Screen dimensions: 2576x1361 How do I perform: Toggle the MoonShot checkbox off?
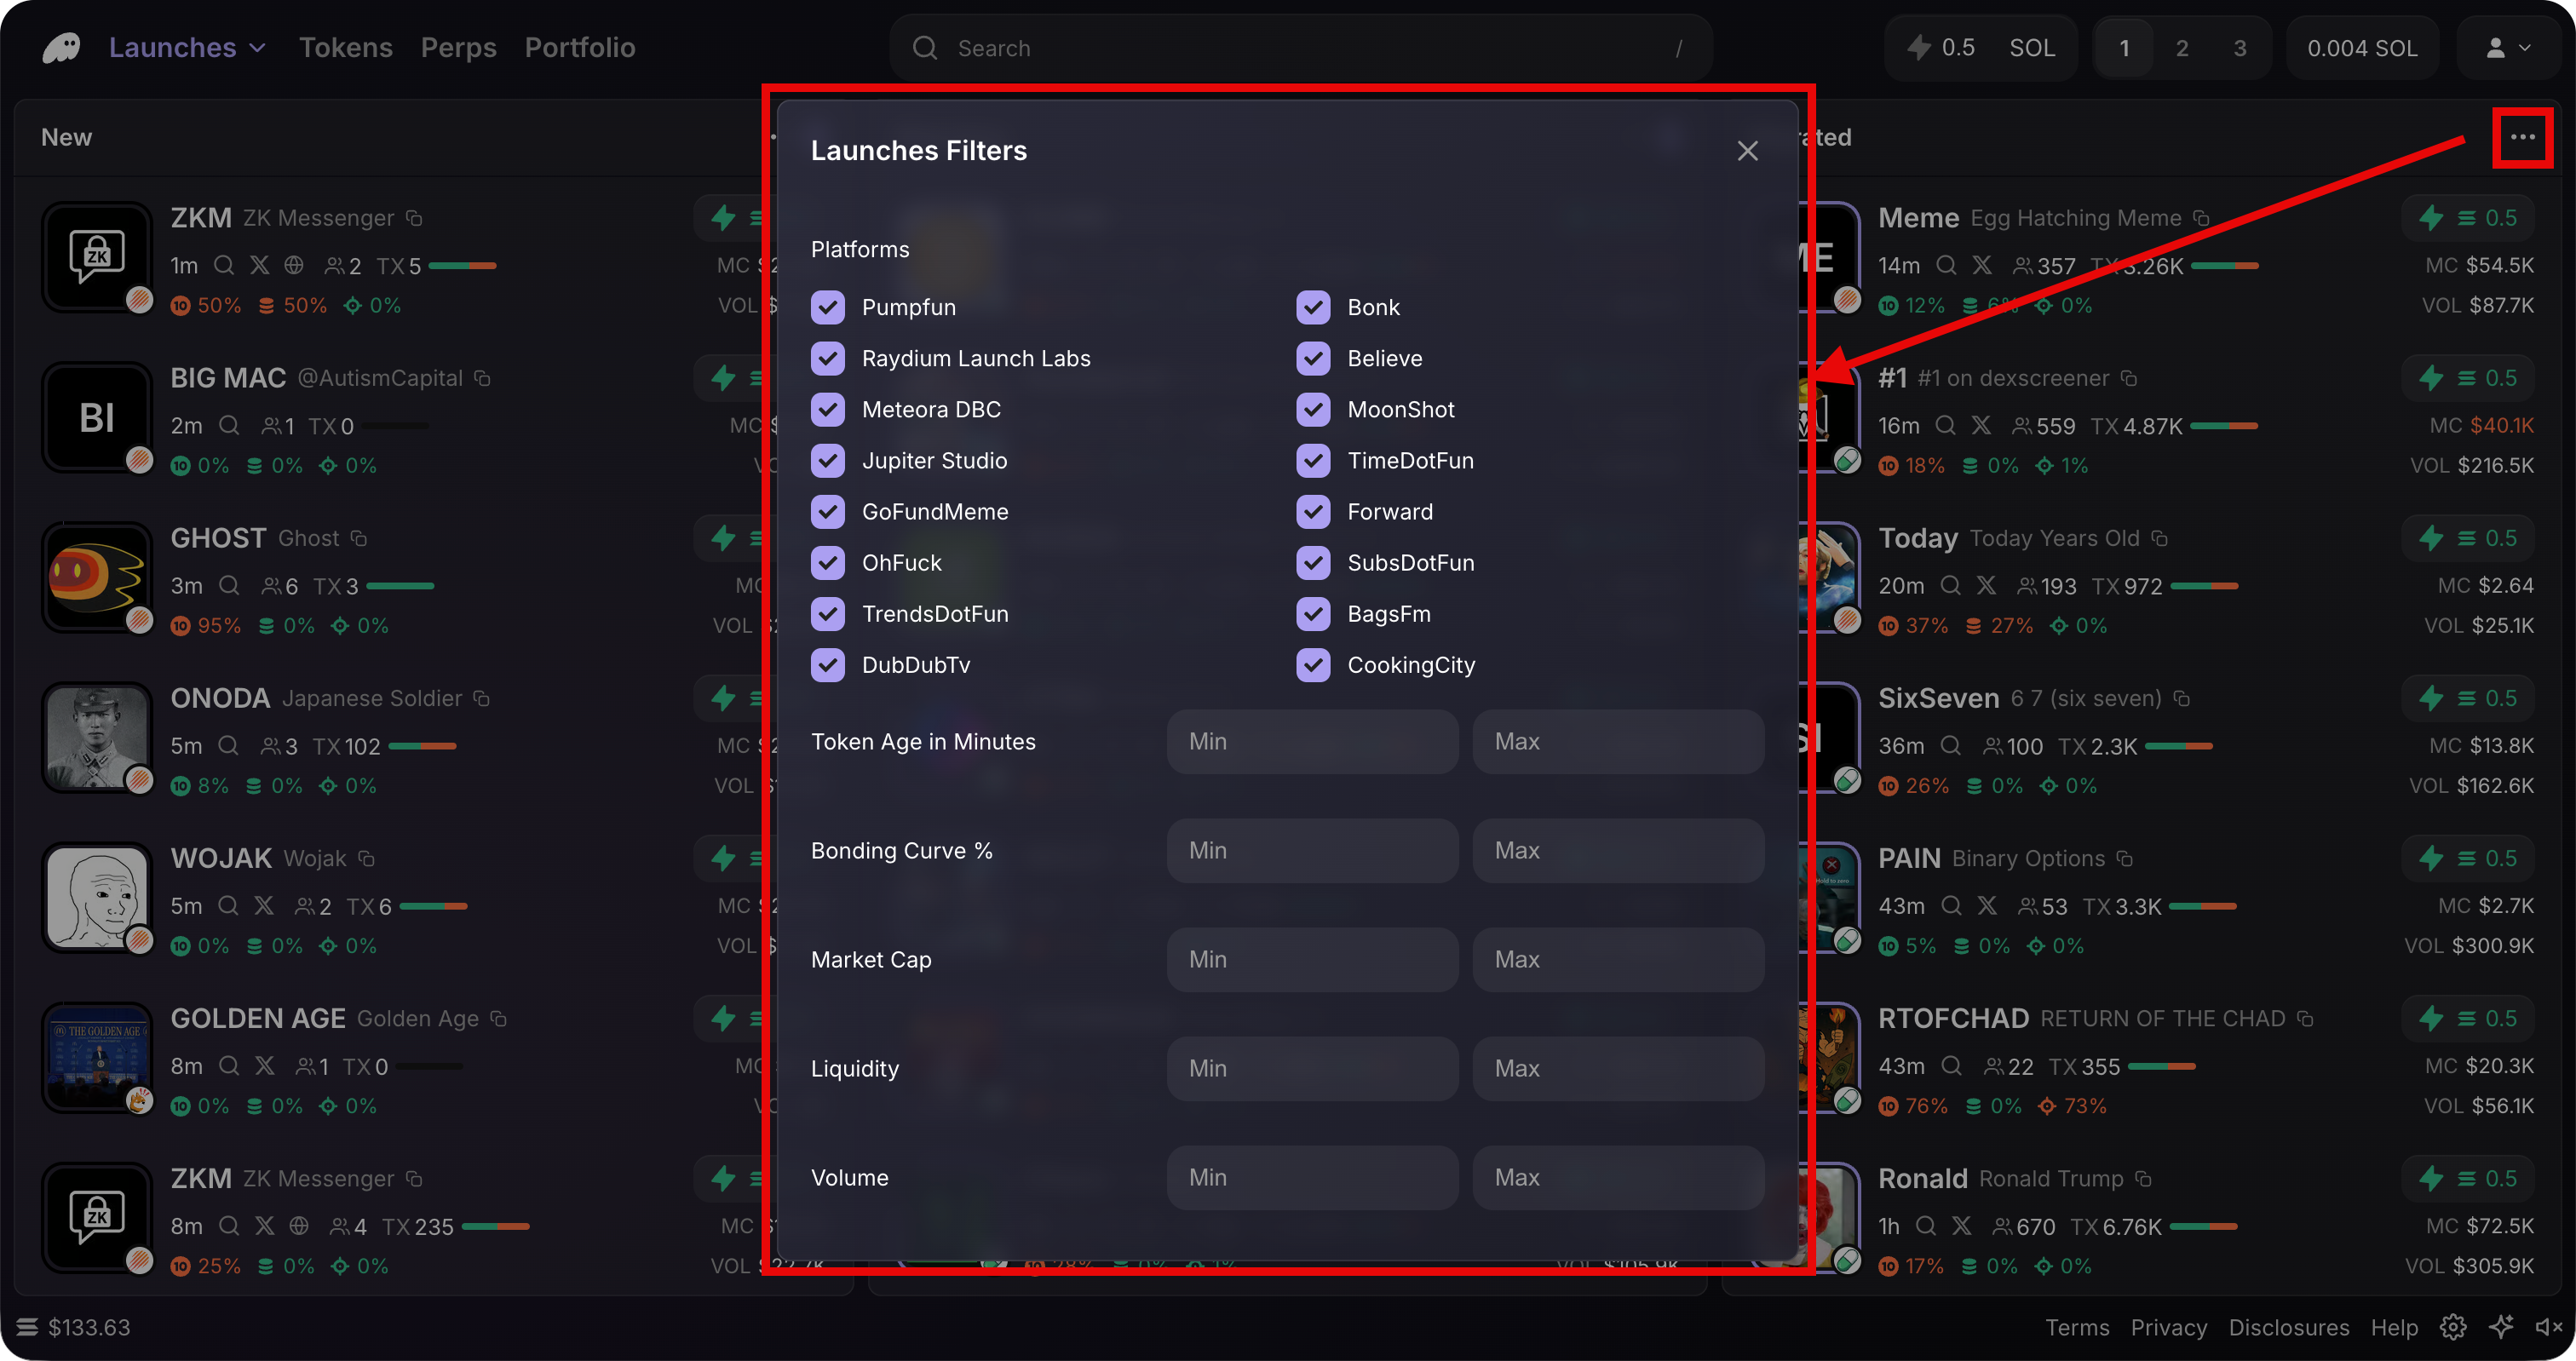pos(1313,409)
